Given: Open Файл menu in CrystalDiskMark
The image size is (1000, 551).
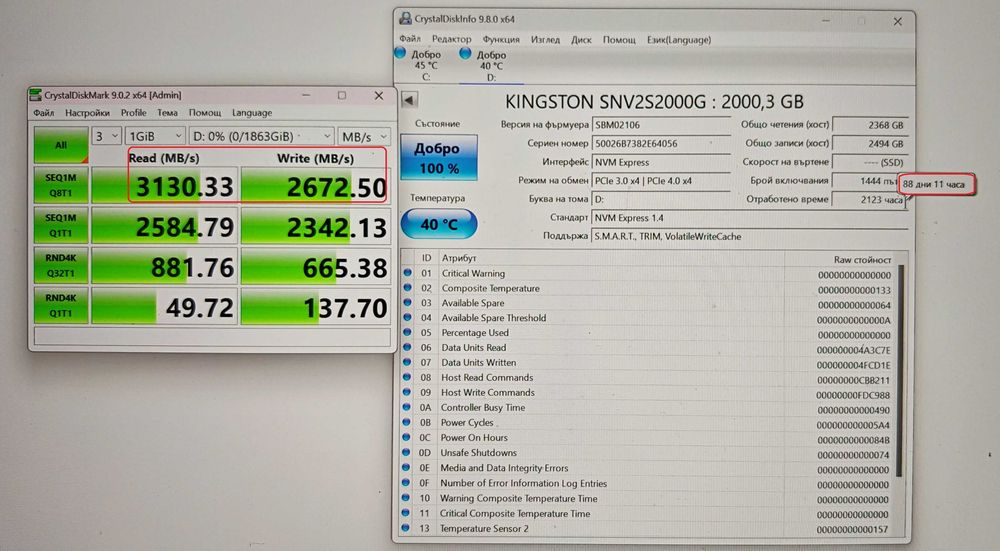Looking at the screenshot, I should [x=43, y=113].
